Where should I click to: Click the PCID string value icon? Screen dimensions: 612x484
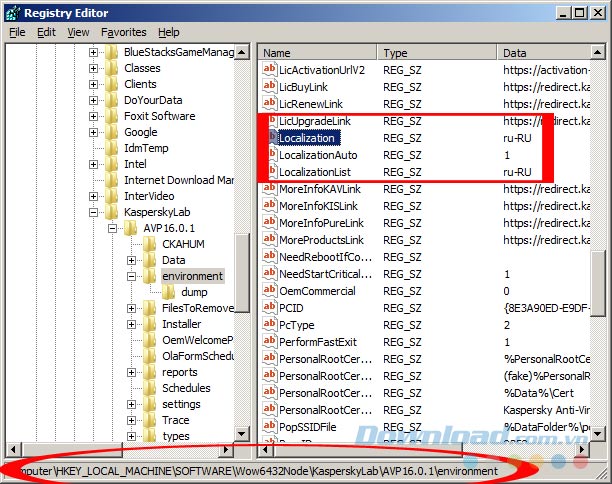[269, 307]
